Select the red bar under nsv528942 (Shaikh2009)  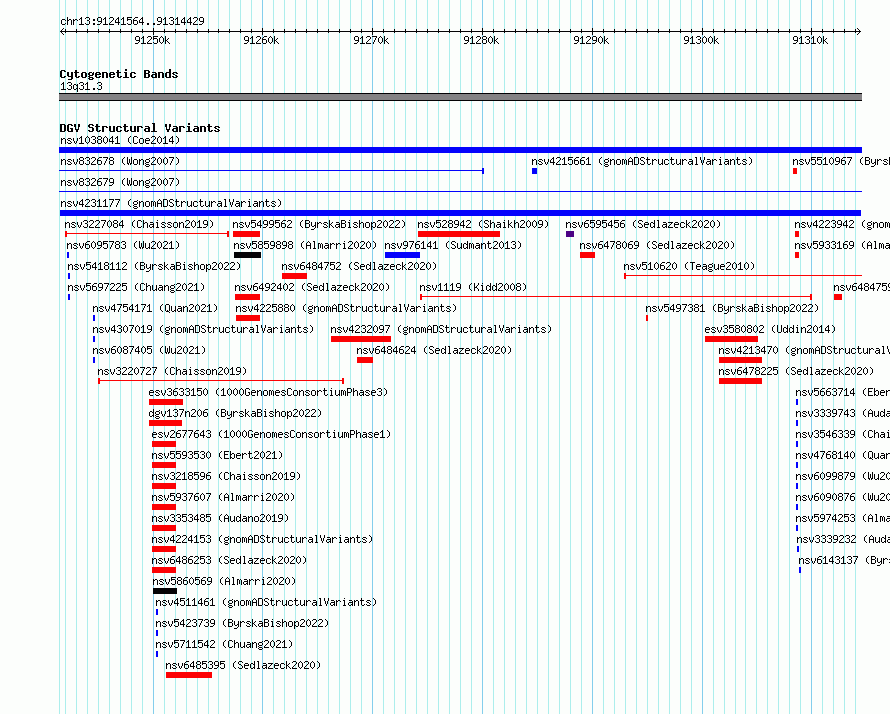459,234
